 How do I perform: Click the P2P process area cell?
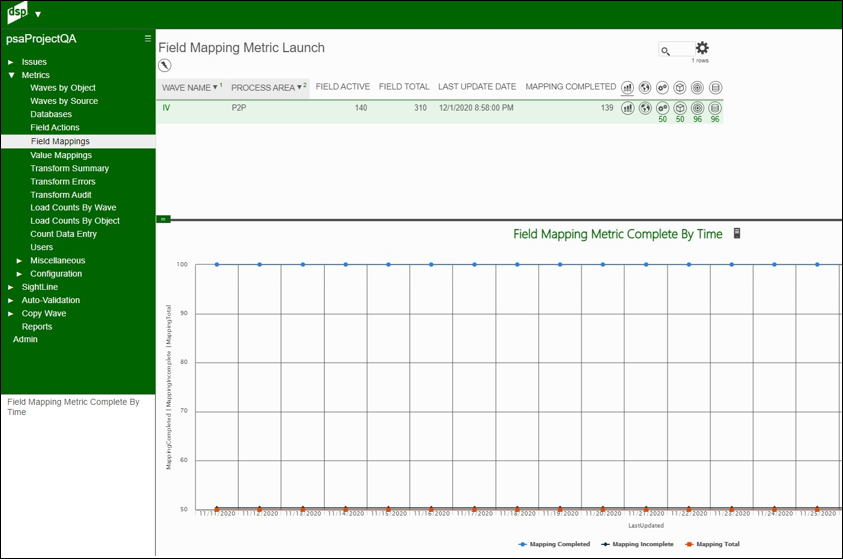coord(239,108)
